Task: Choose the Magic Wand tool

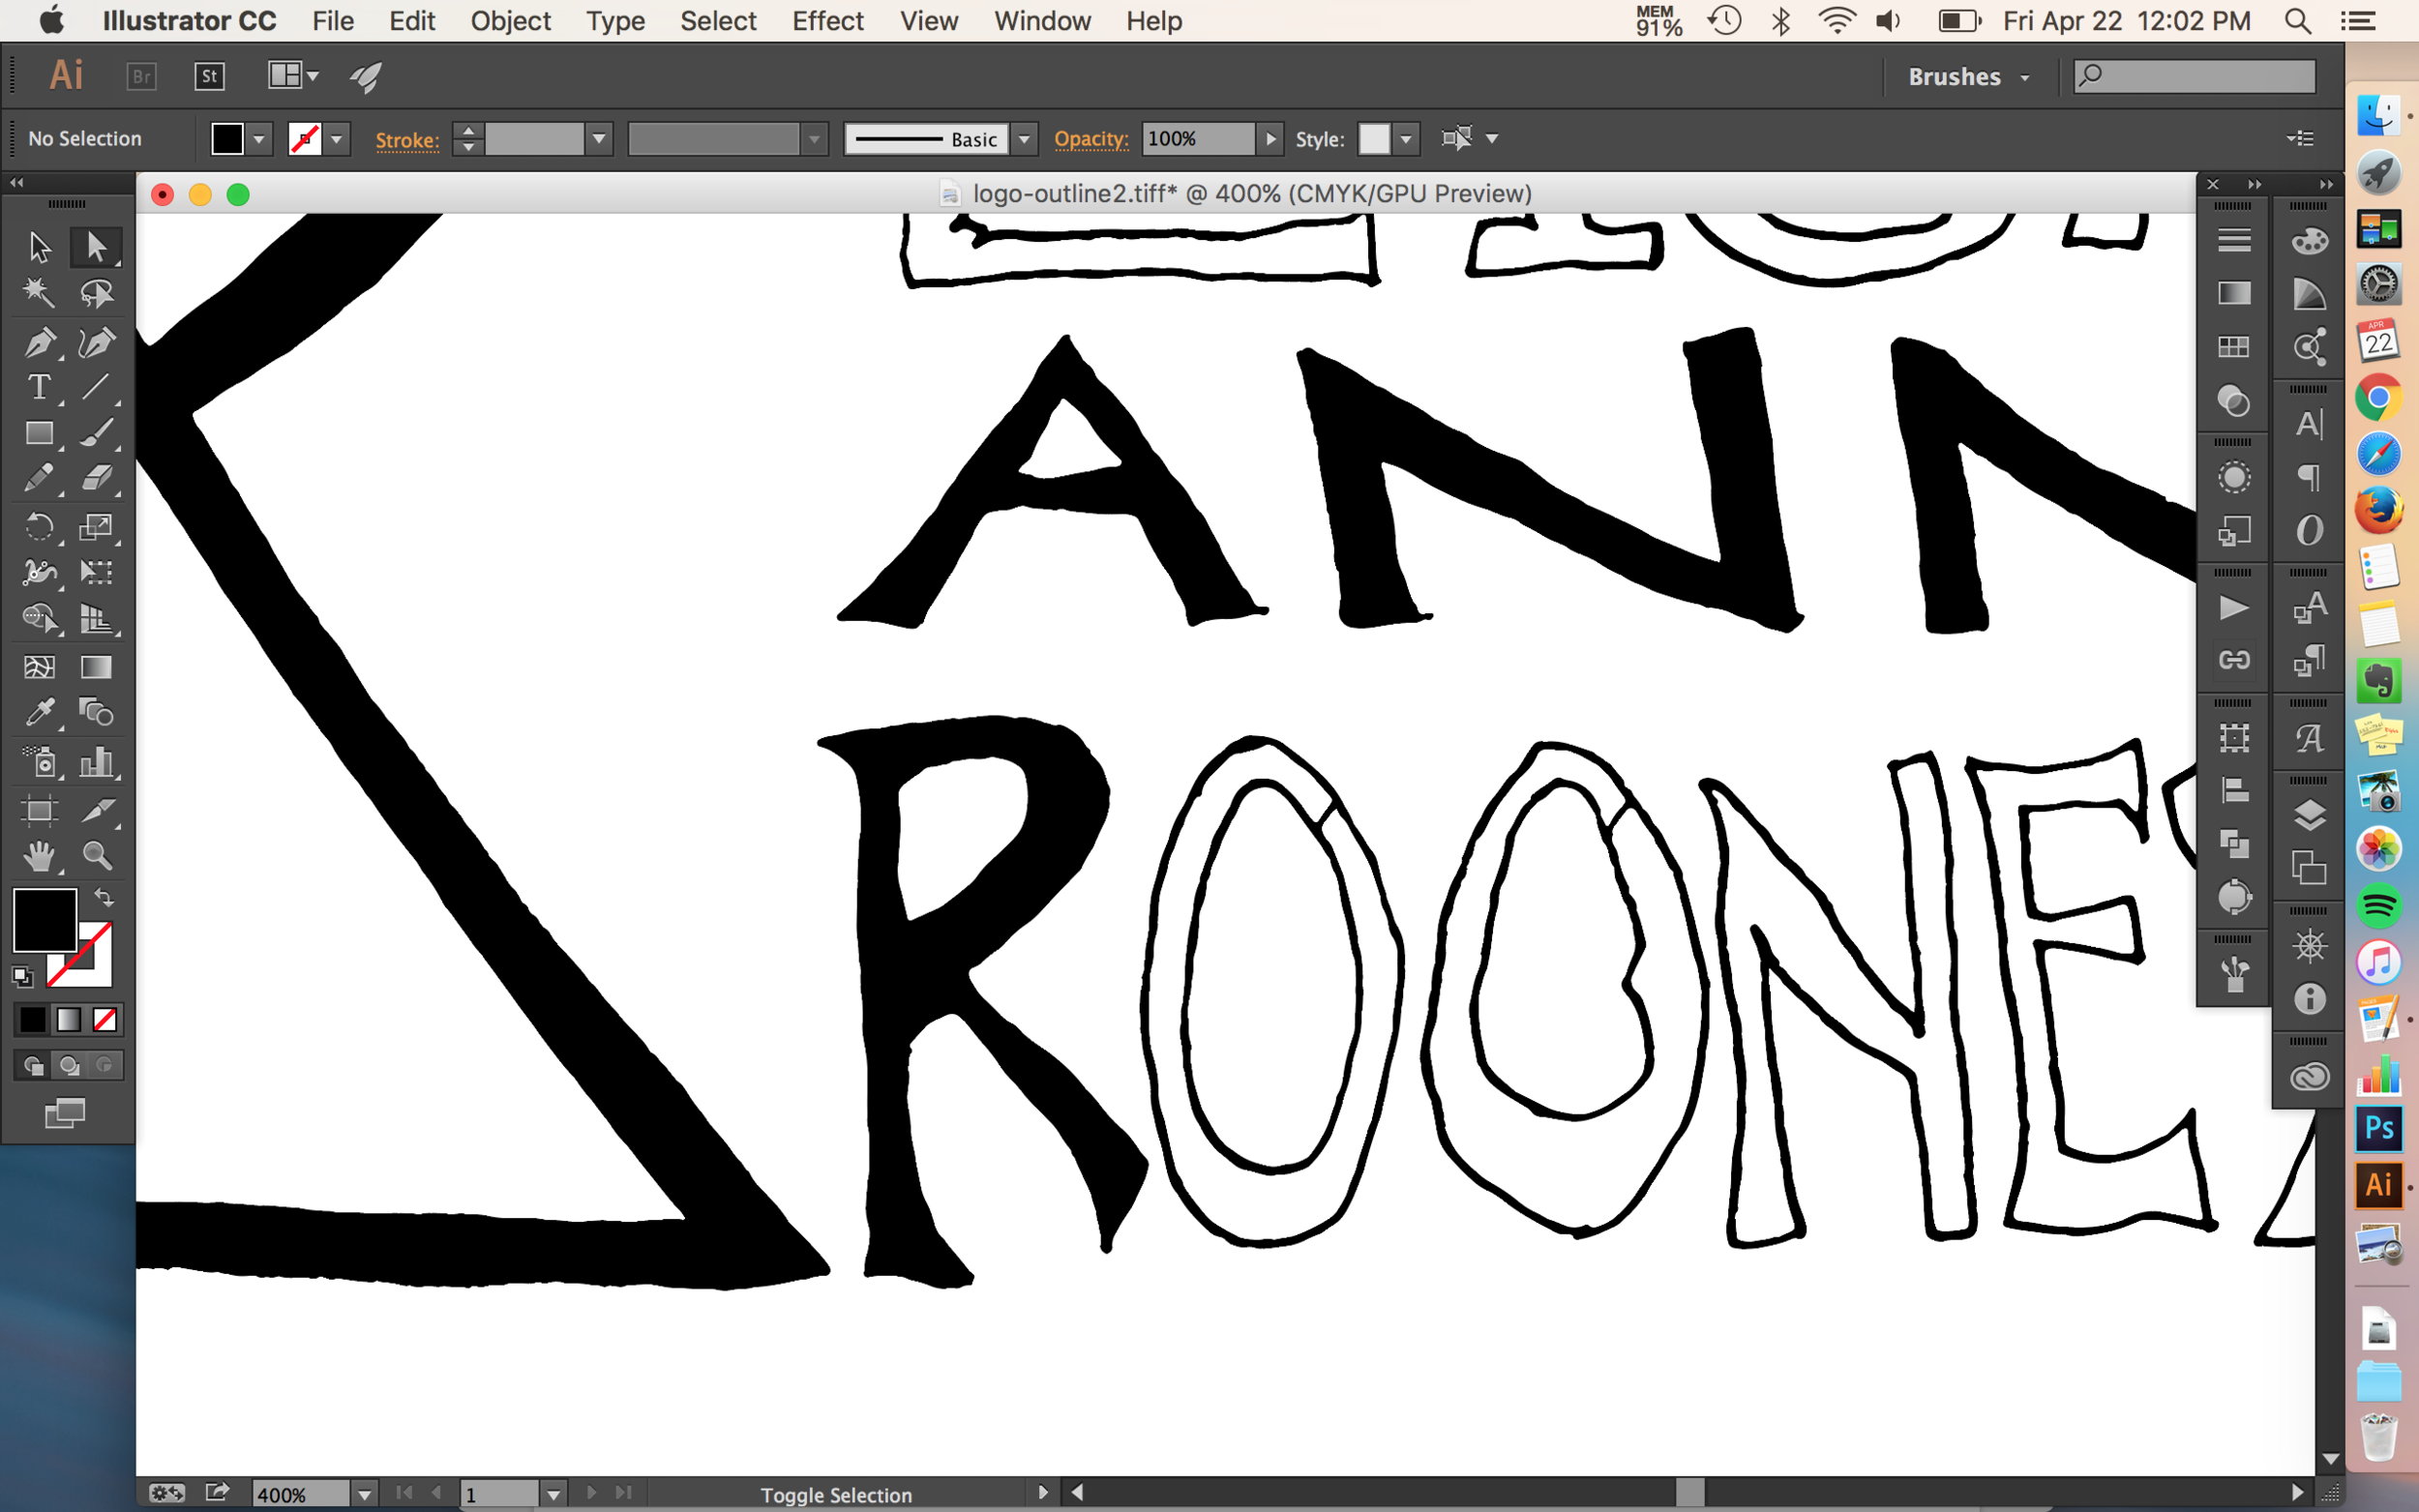Action: pyautogui.click(x=39, y=293)
